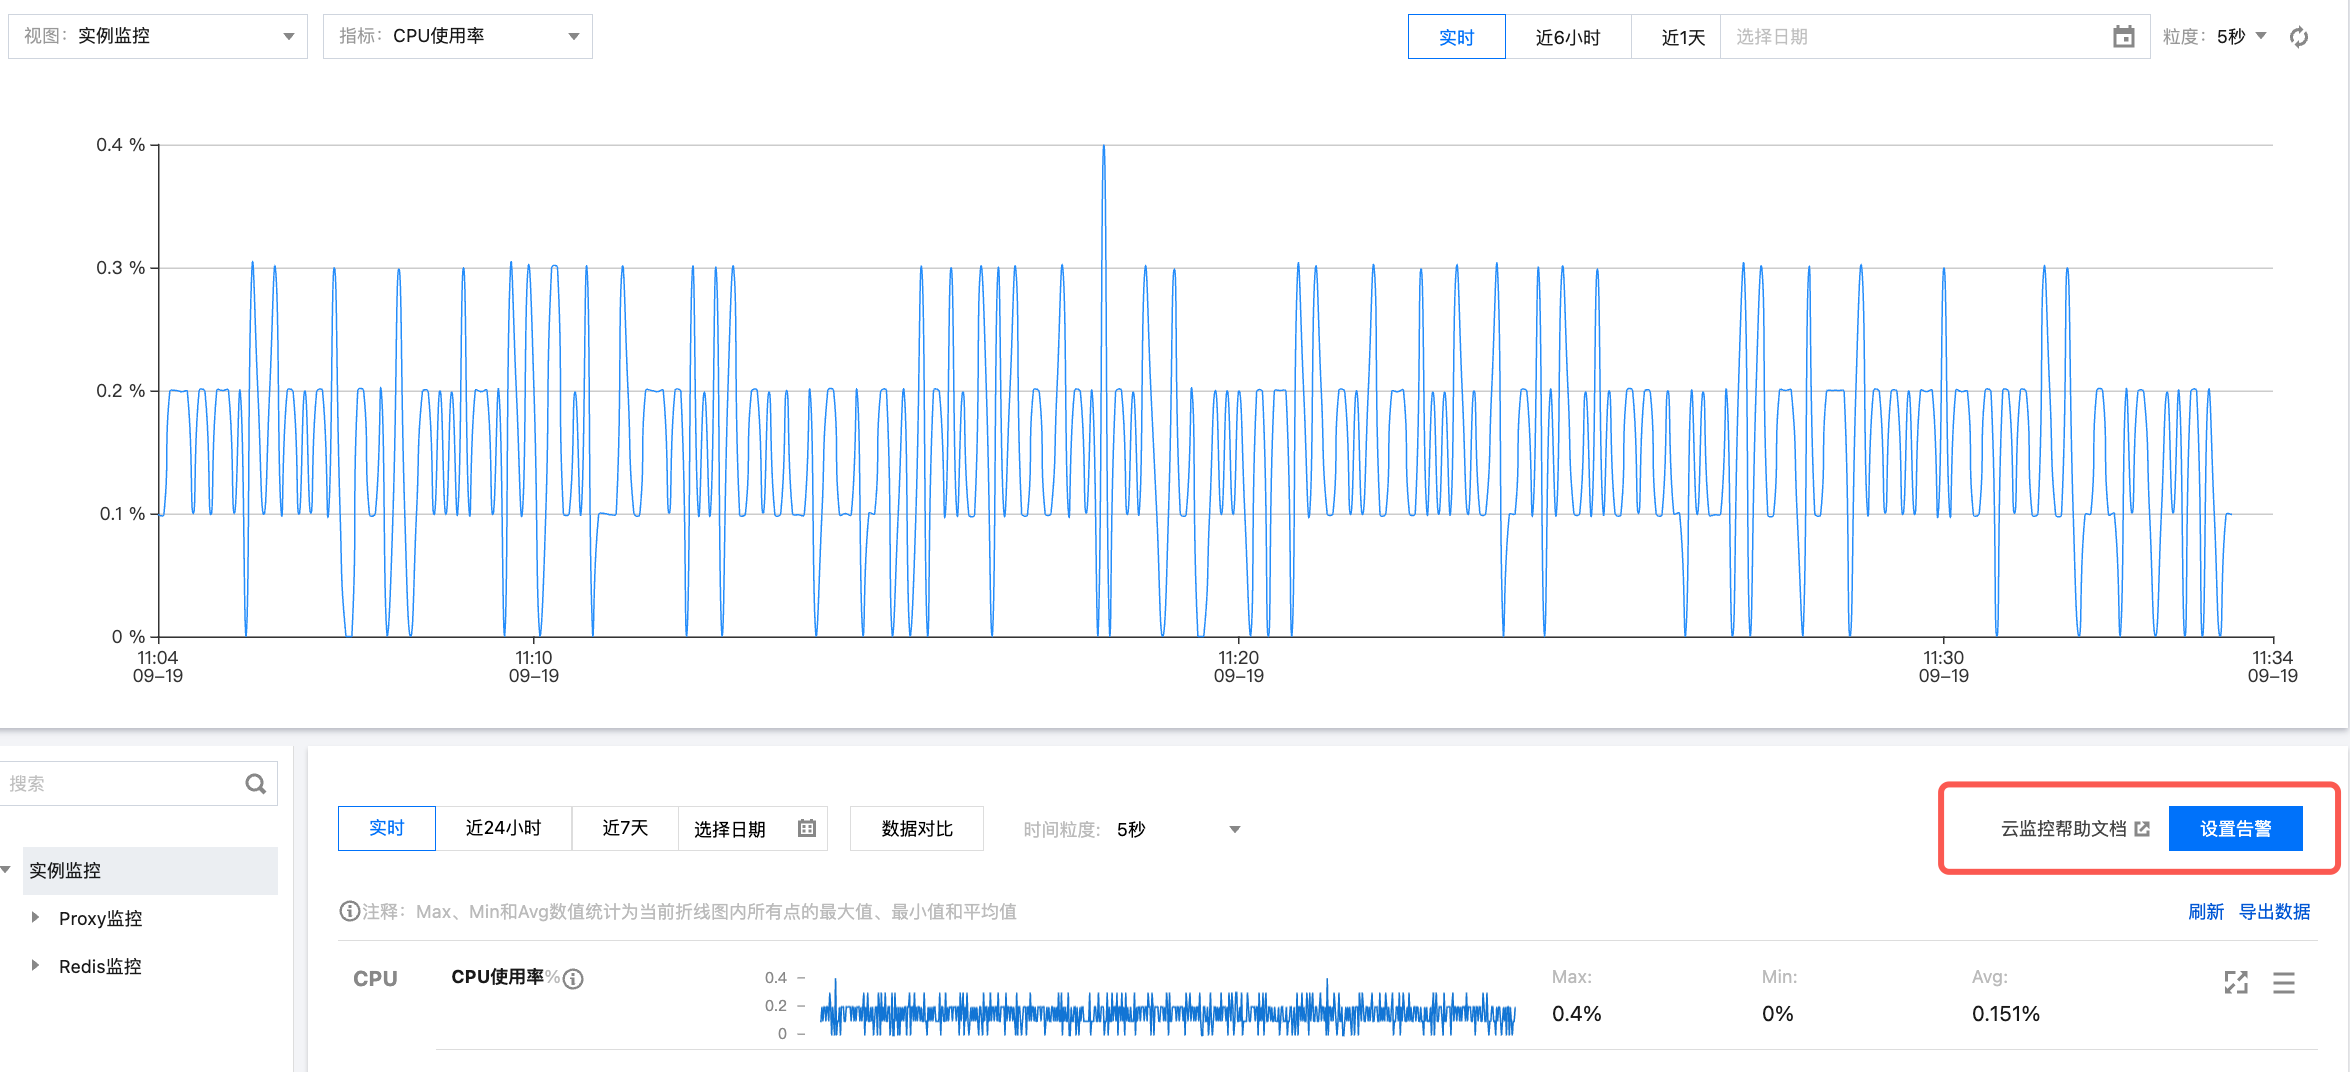This screenshot has width=2350, height=1072.
Task: Open the 粒度 5秒 dropdown at top
Action: [x=2240, y=36]
